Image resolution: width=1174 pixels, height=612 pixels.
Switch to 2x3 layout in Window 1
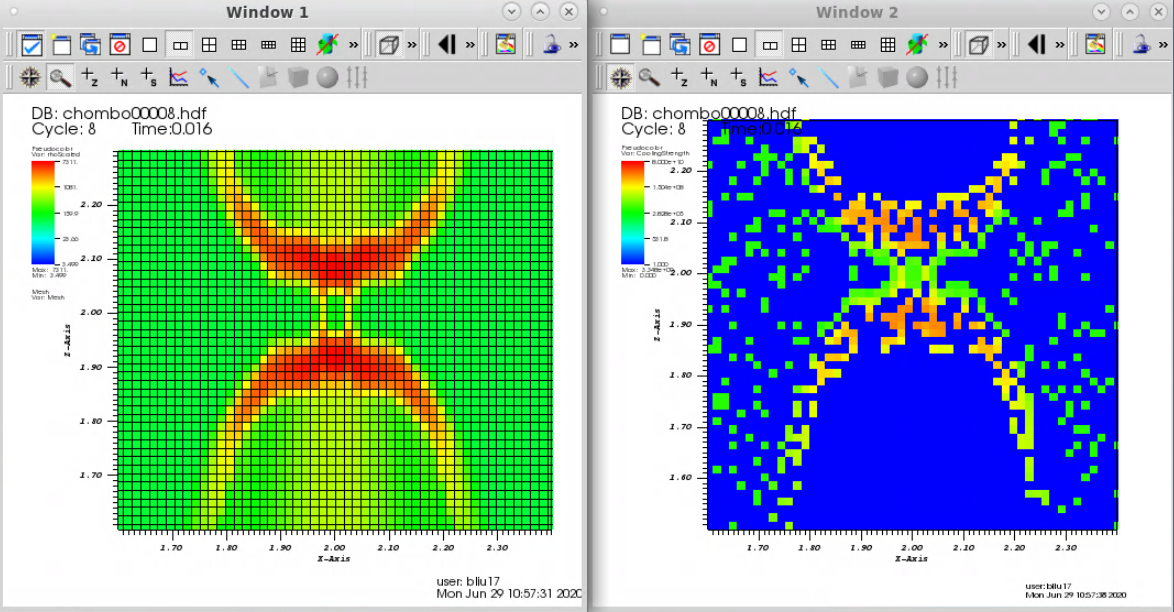(x=239, y=45)
